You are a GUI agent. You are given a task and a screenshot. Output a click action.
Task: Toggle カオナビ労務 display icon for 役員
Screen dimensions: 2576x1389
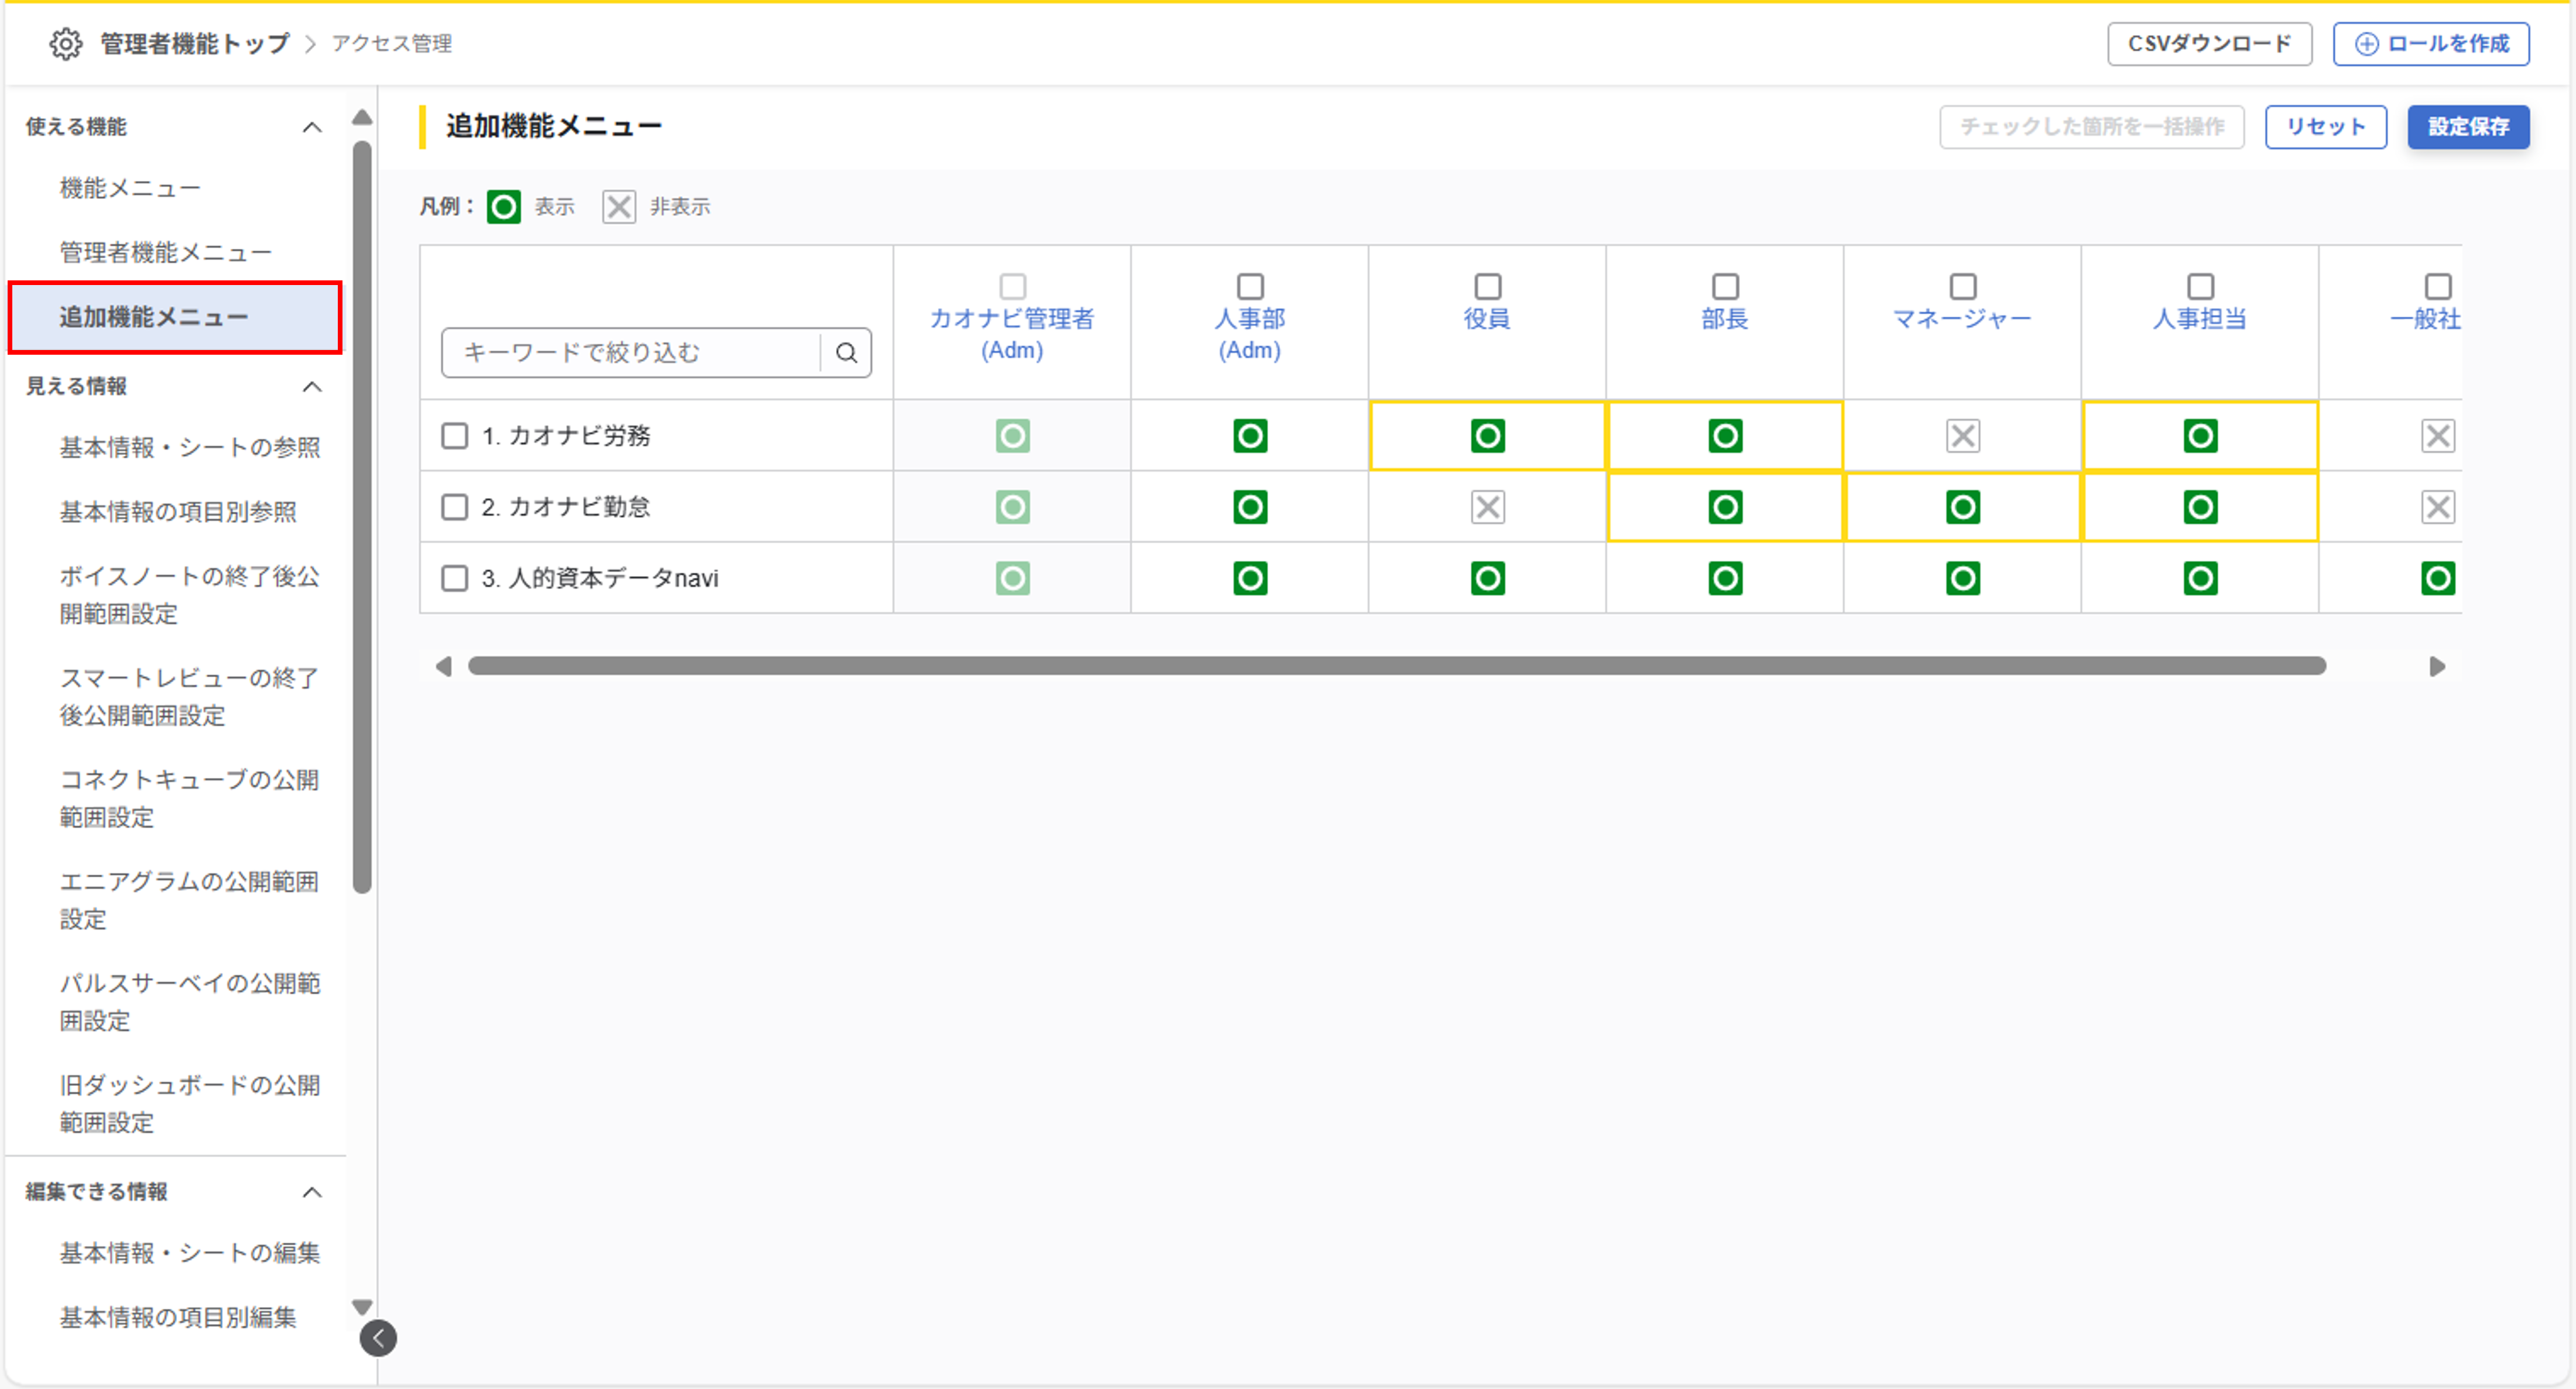(x=1487, y=436)
